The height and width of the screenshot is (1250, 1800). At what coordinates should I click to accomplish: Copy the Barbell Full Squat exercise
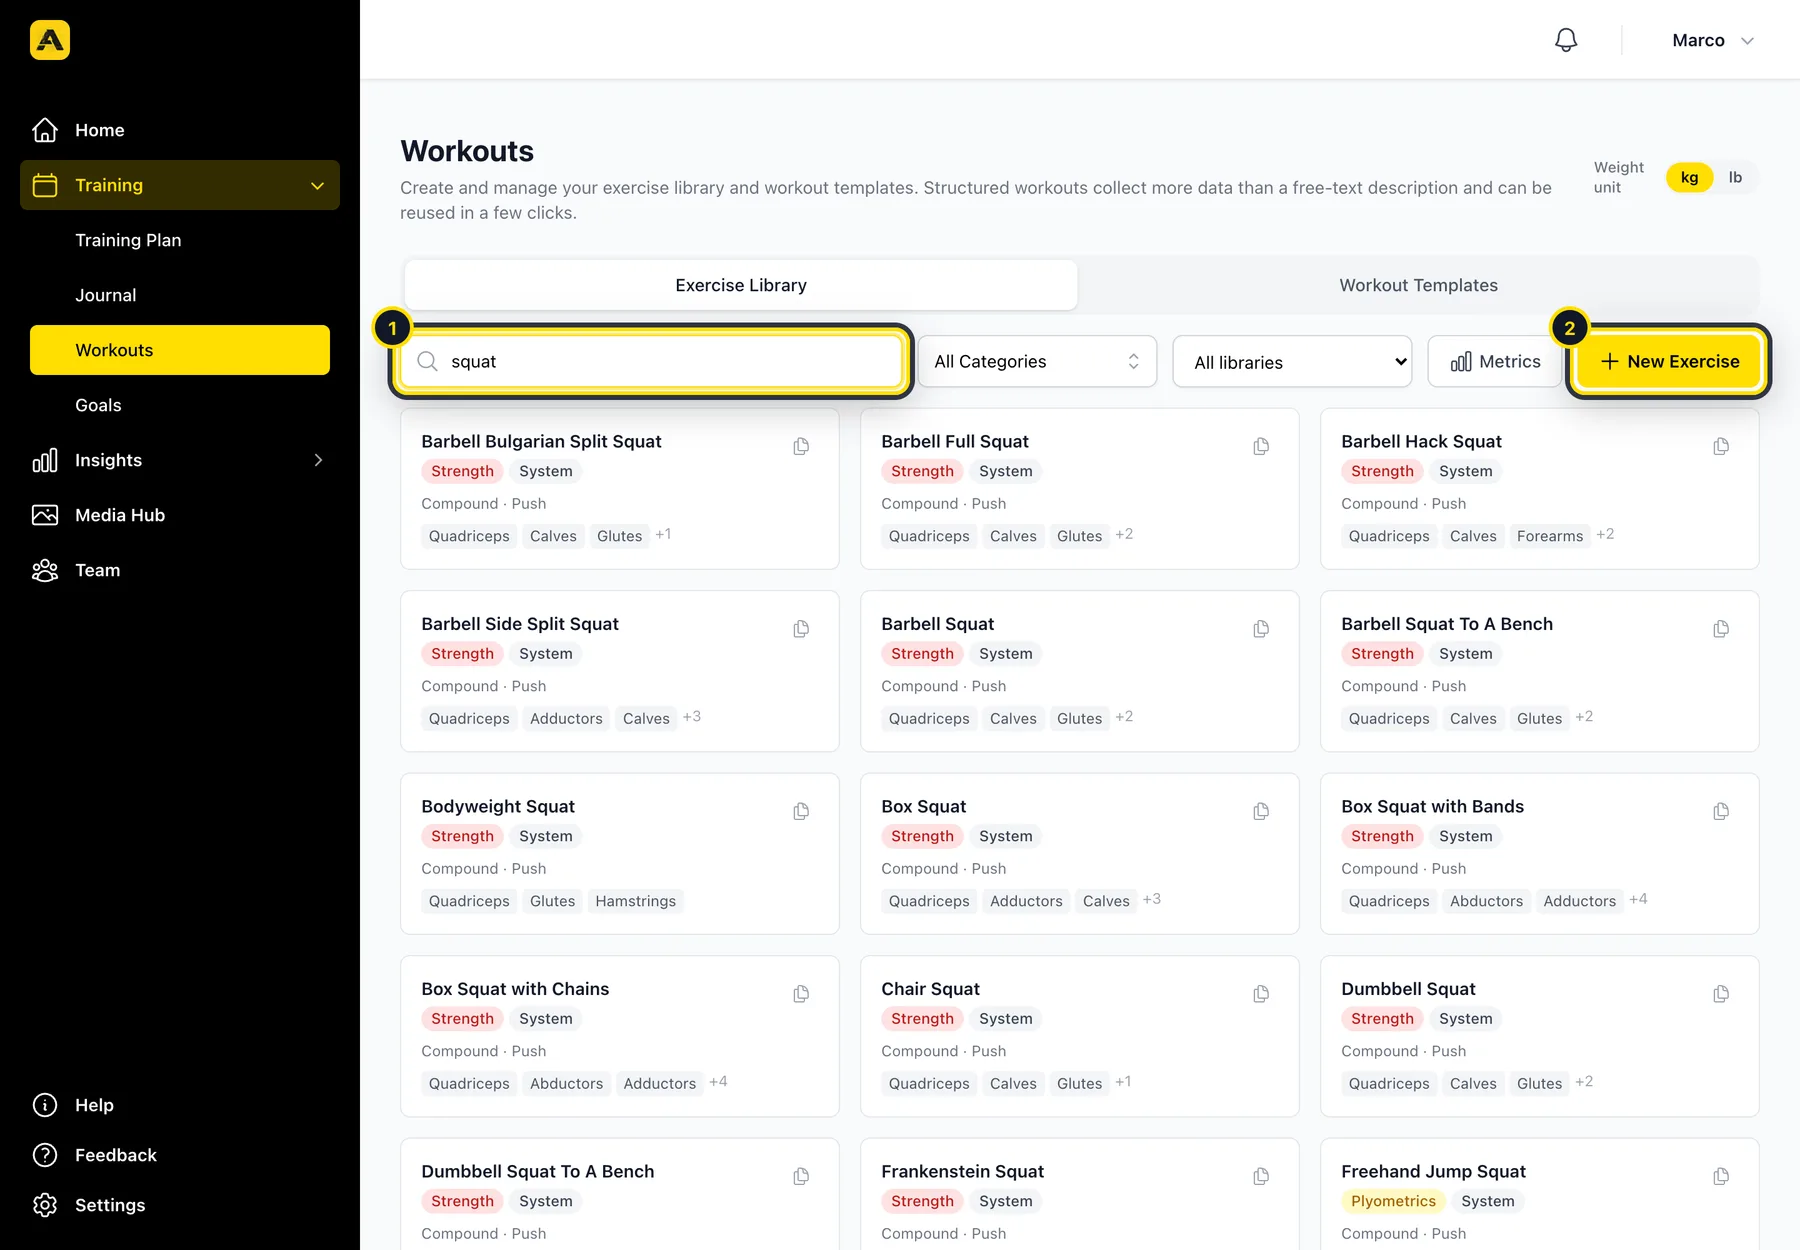[x=1261, y=446]
